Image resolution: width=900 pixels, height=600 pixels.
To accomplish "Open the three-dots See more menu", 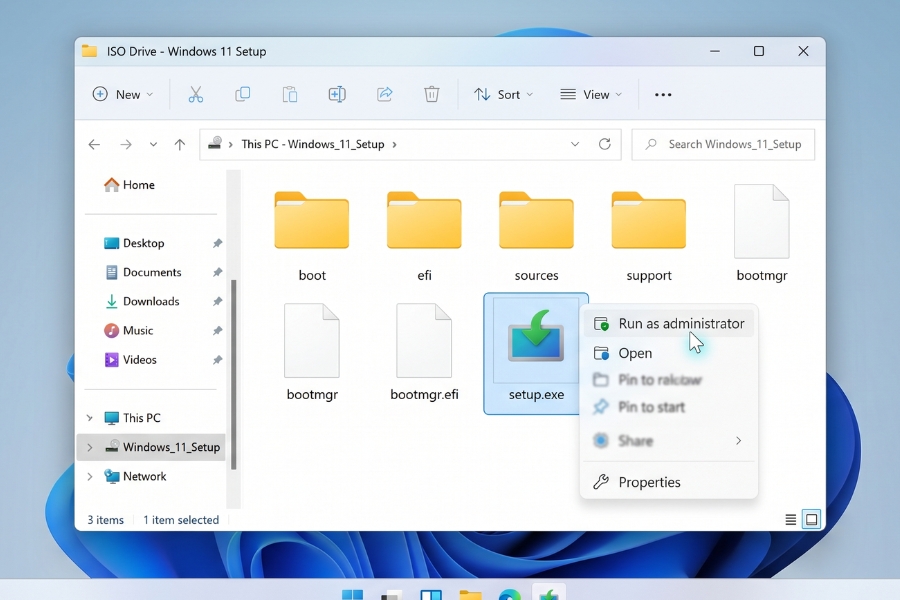I will click(x=663, y=95).
